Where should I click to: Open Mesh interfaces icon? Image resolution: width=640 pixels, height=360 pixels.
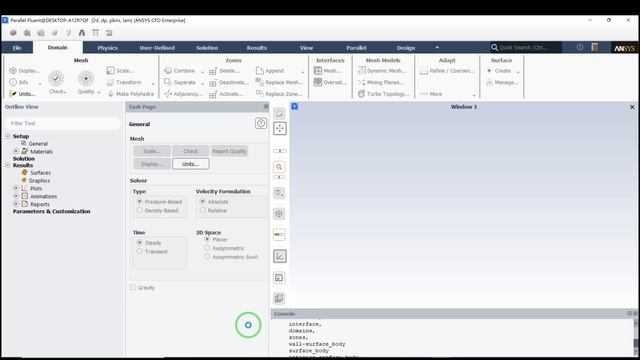tap(318, 71)
